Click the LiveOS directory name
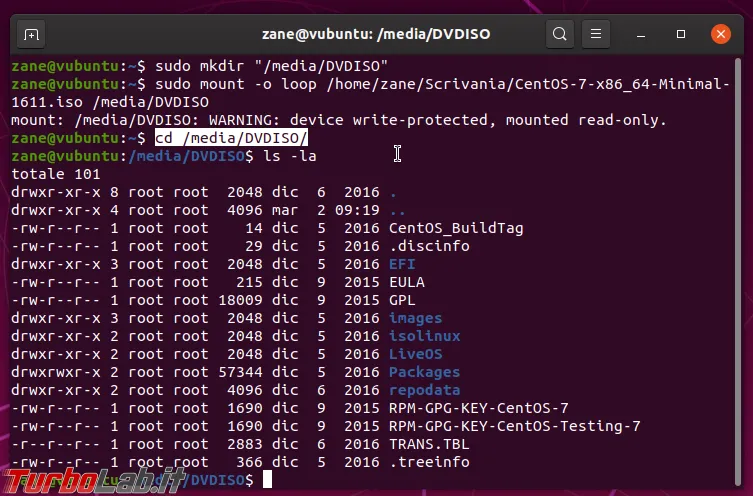Screen dimensions: 753x496 (415, 354)
